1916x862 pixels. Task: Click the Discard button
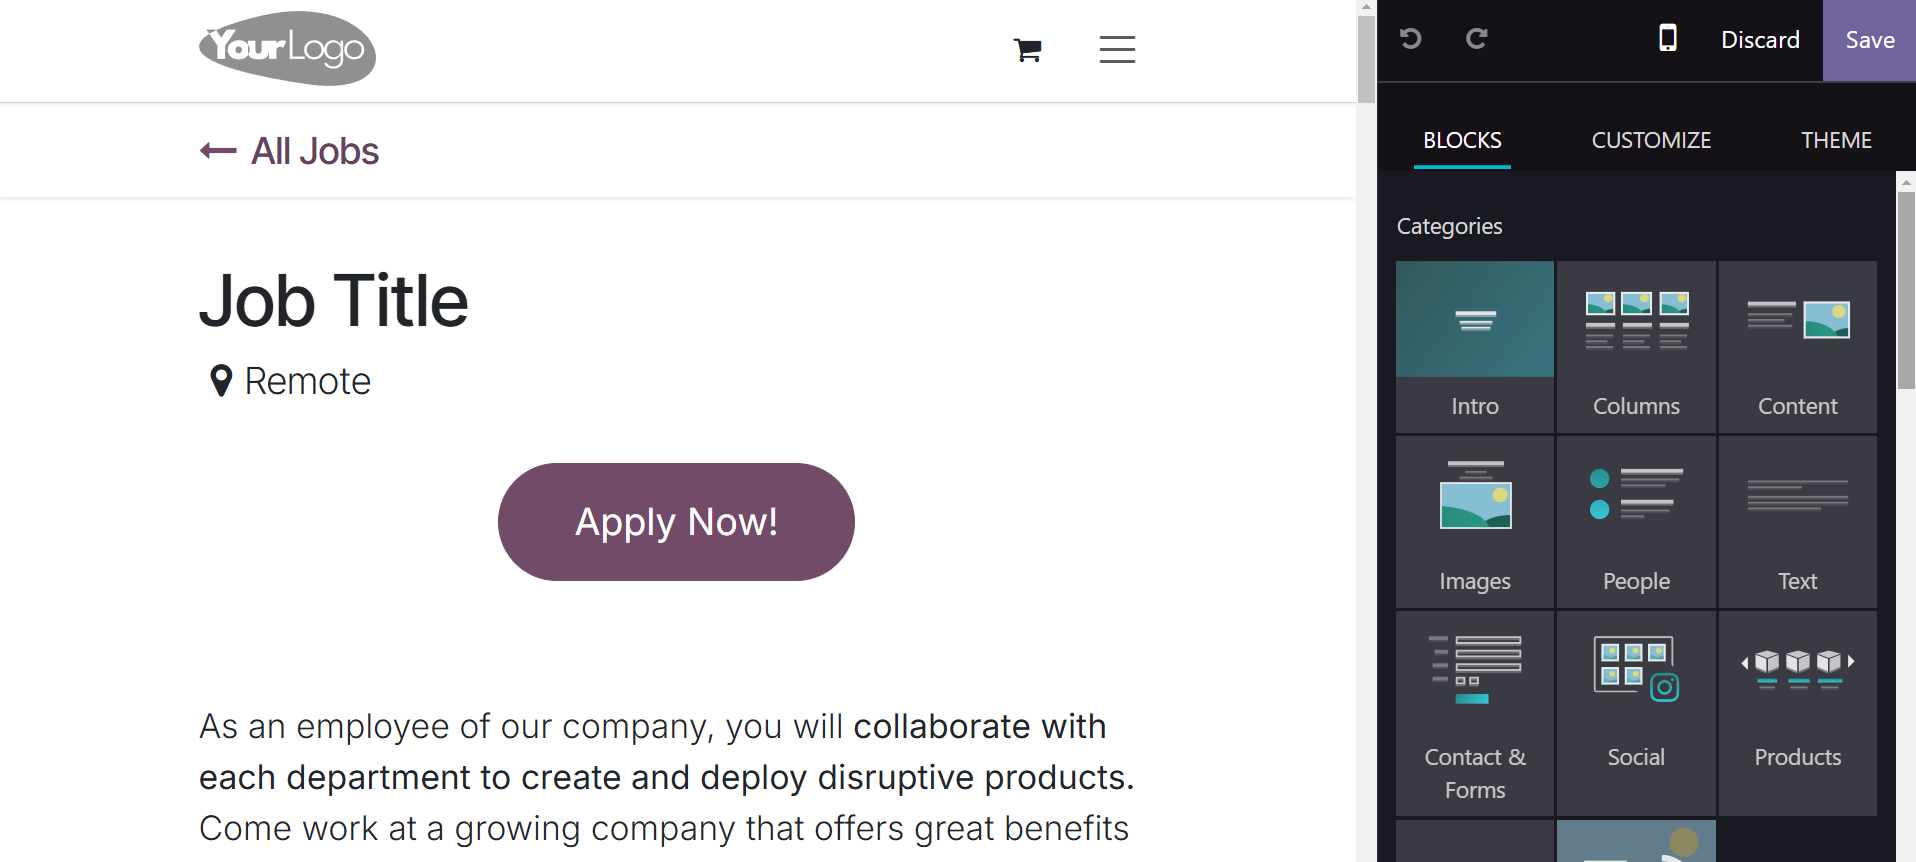(1760, 40)
